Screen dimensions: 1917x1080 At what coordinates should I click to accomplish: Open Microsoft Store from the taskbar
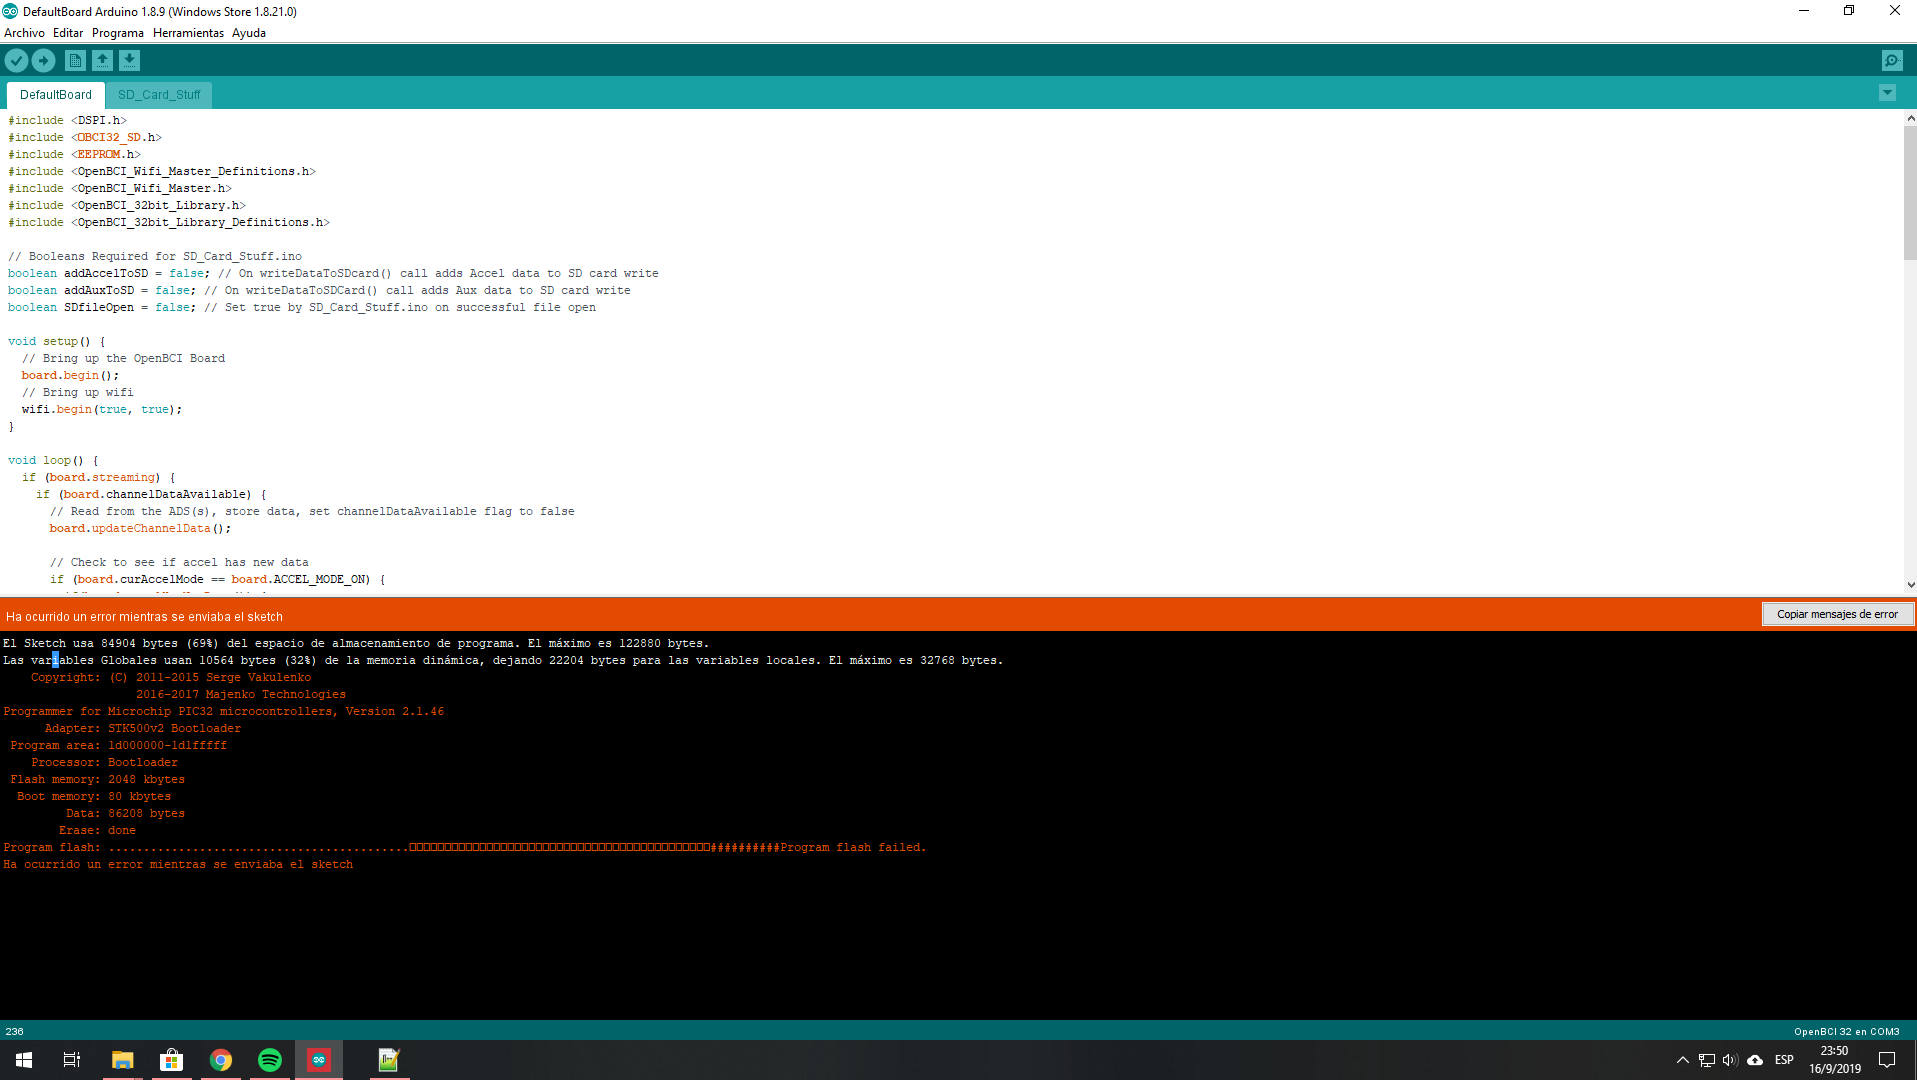[x=172, y=1060]
